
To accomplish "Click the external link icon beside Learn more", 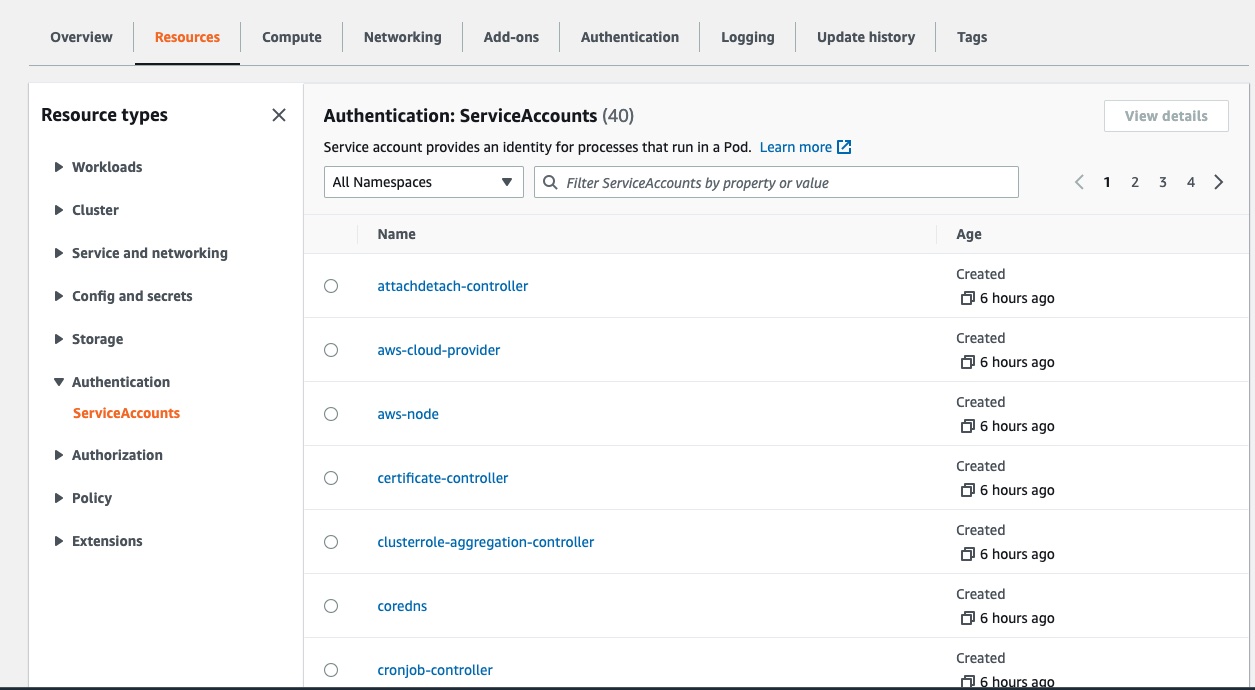I will pyautogui.click(x=844, y=147).
